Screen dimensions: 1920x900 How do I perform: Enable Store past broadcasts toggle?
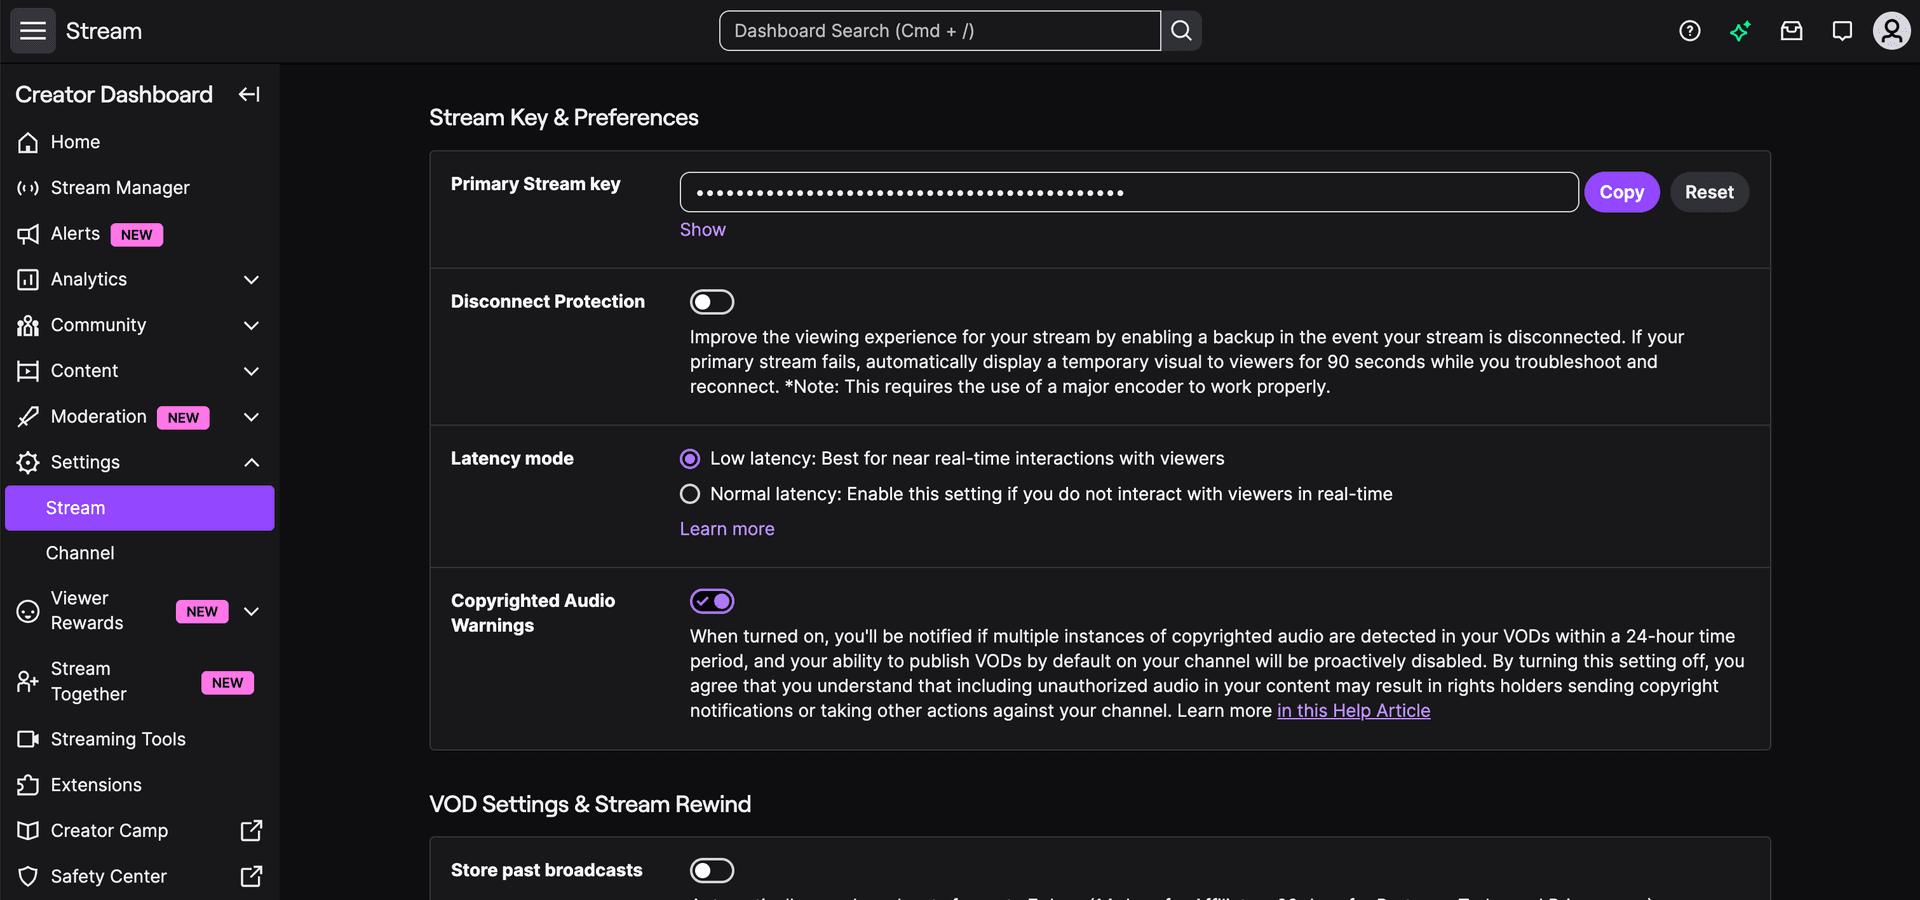point(712,871)
